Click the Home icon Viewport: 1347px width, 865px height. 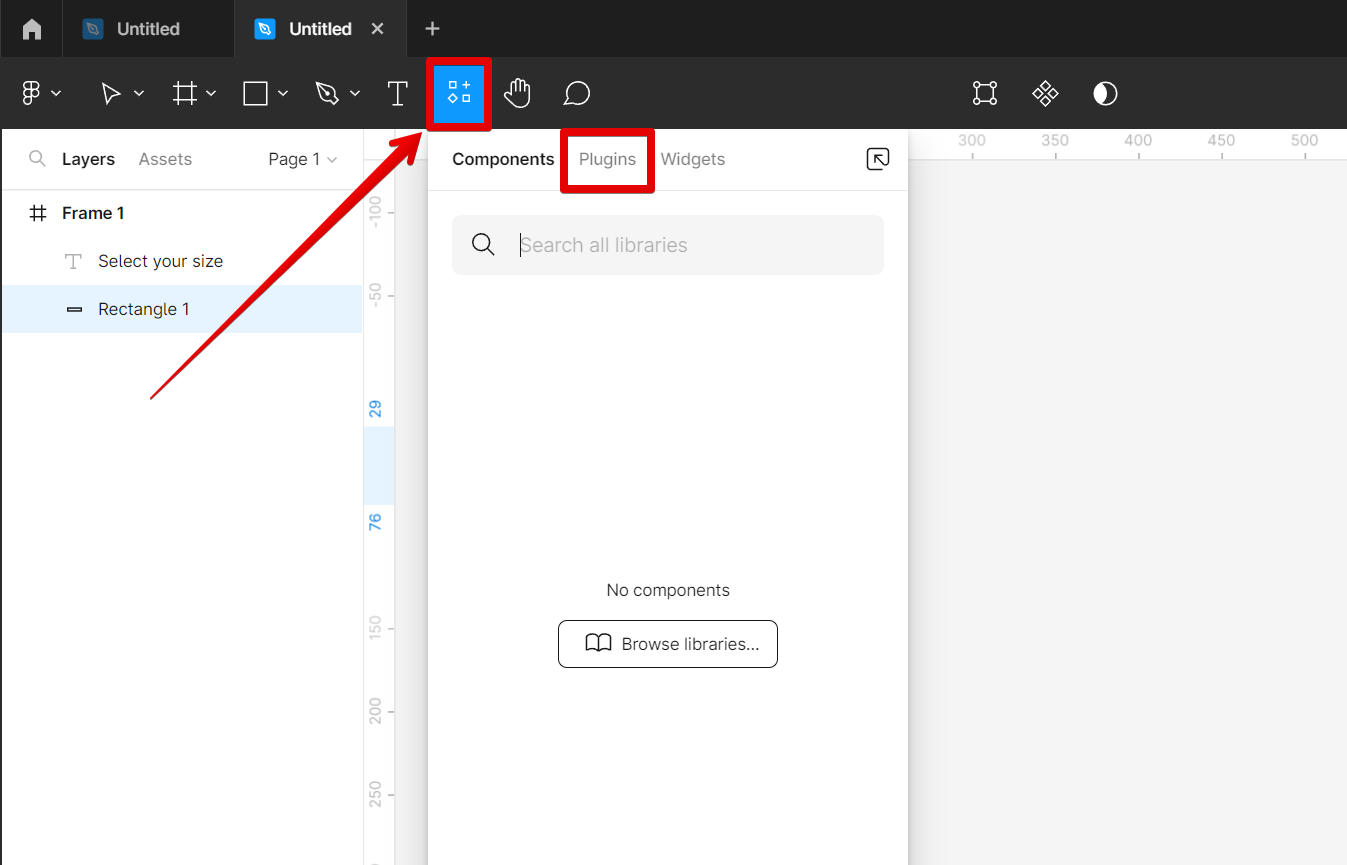pyautogui.click(x=32, y=29)
